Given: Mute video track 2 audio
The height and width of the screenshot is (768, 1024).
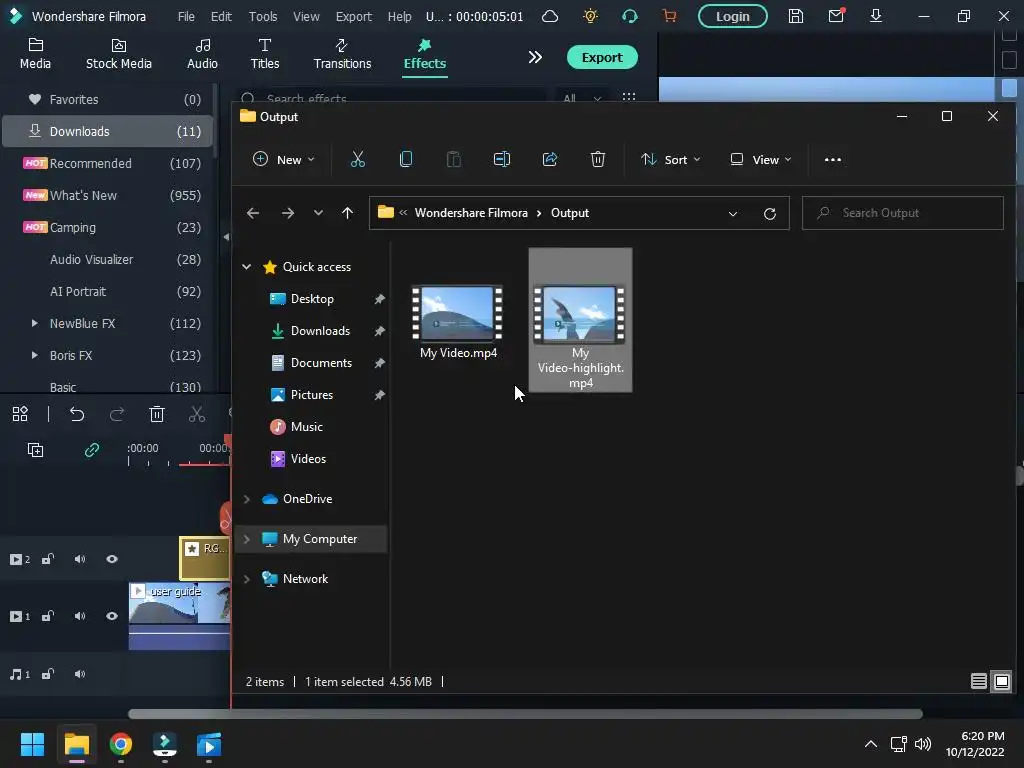Looking at the screenshot, I should pos(80,559).
